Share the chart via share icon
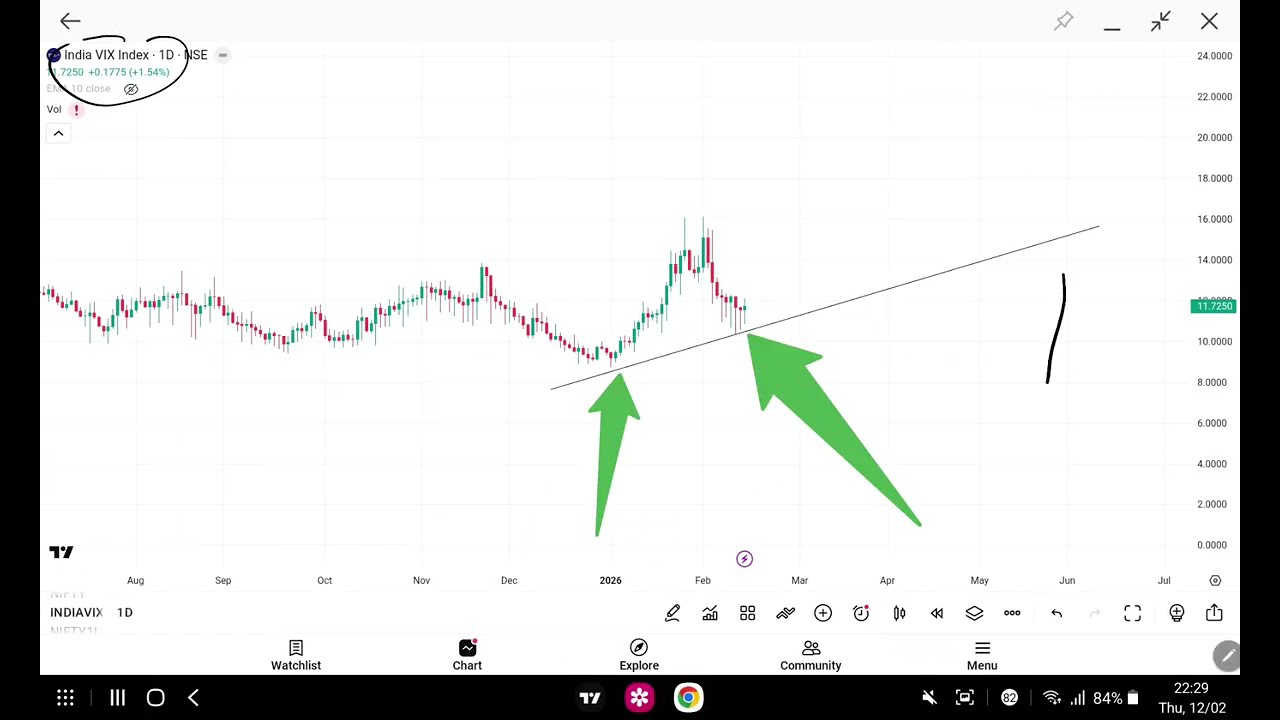Image resolution: width=1280 pixels, height=720 pixels. 1214,613
